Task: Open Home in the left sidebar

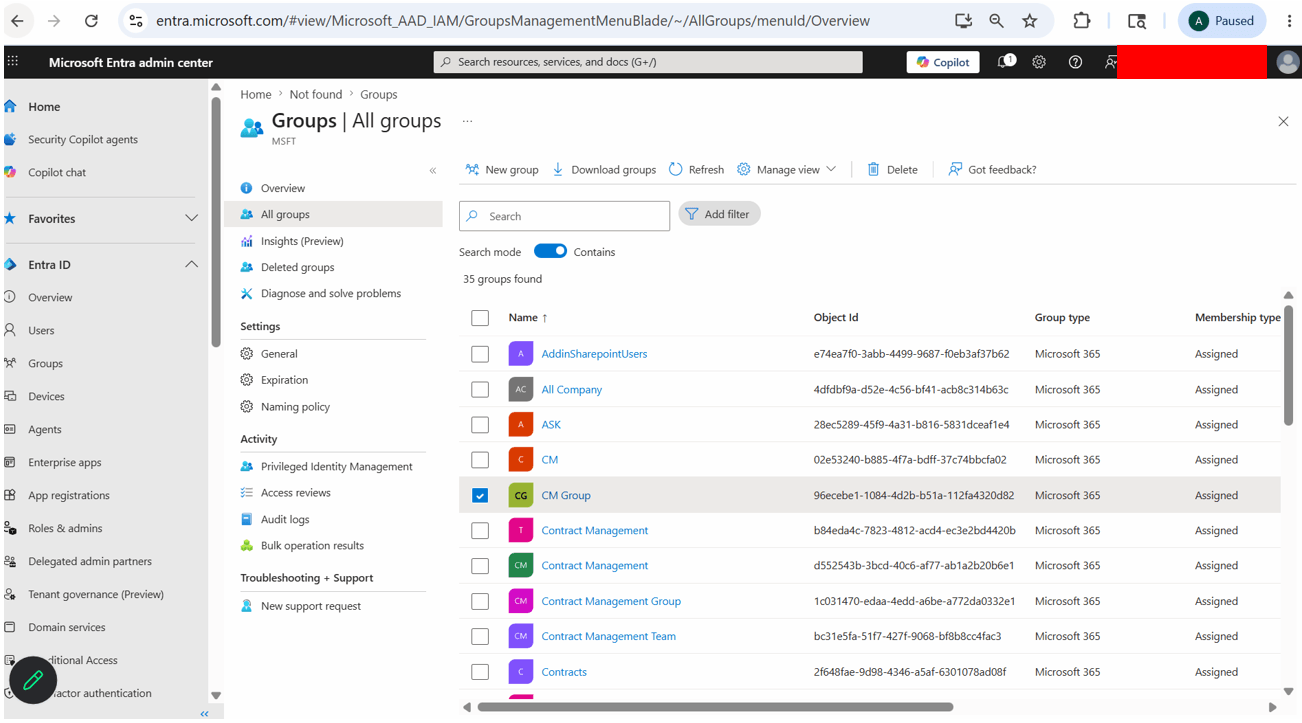Action: [44, 107]
